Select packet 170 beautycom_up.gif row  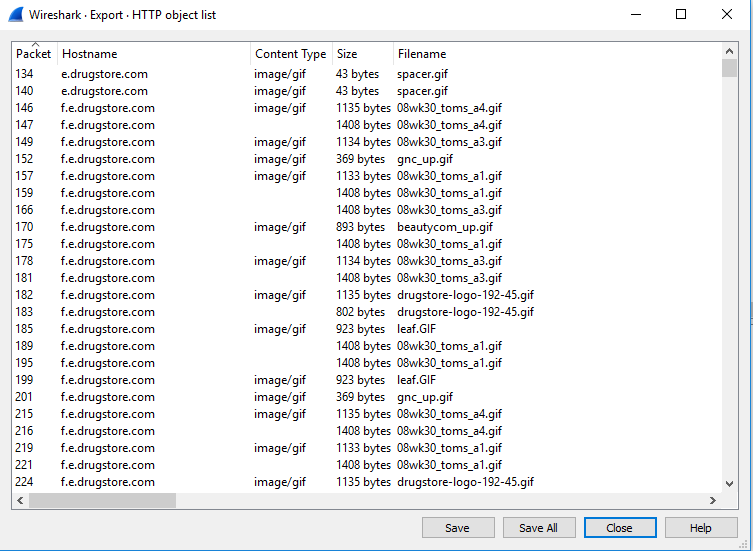tap(366, 227)
